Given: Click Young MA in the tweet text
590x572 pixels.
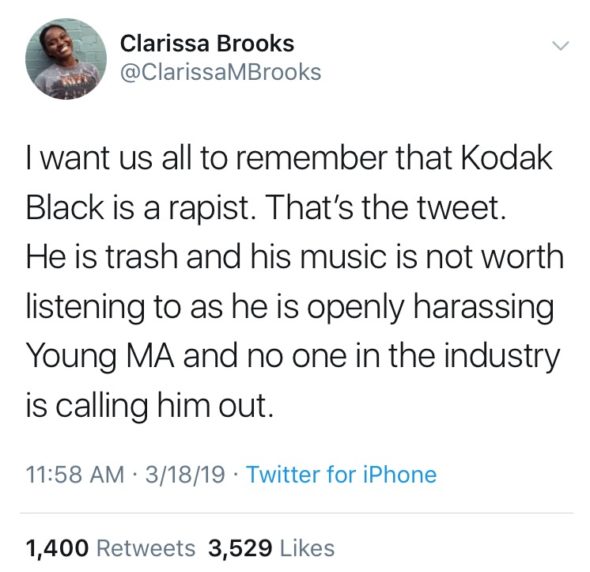Looking at the screenshot, I should coord(101,357).
